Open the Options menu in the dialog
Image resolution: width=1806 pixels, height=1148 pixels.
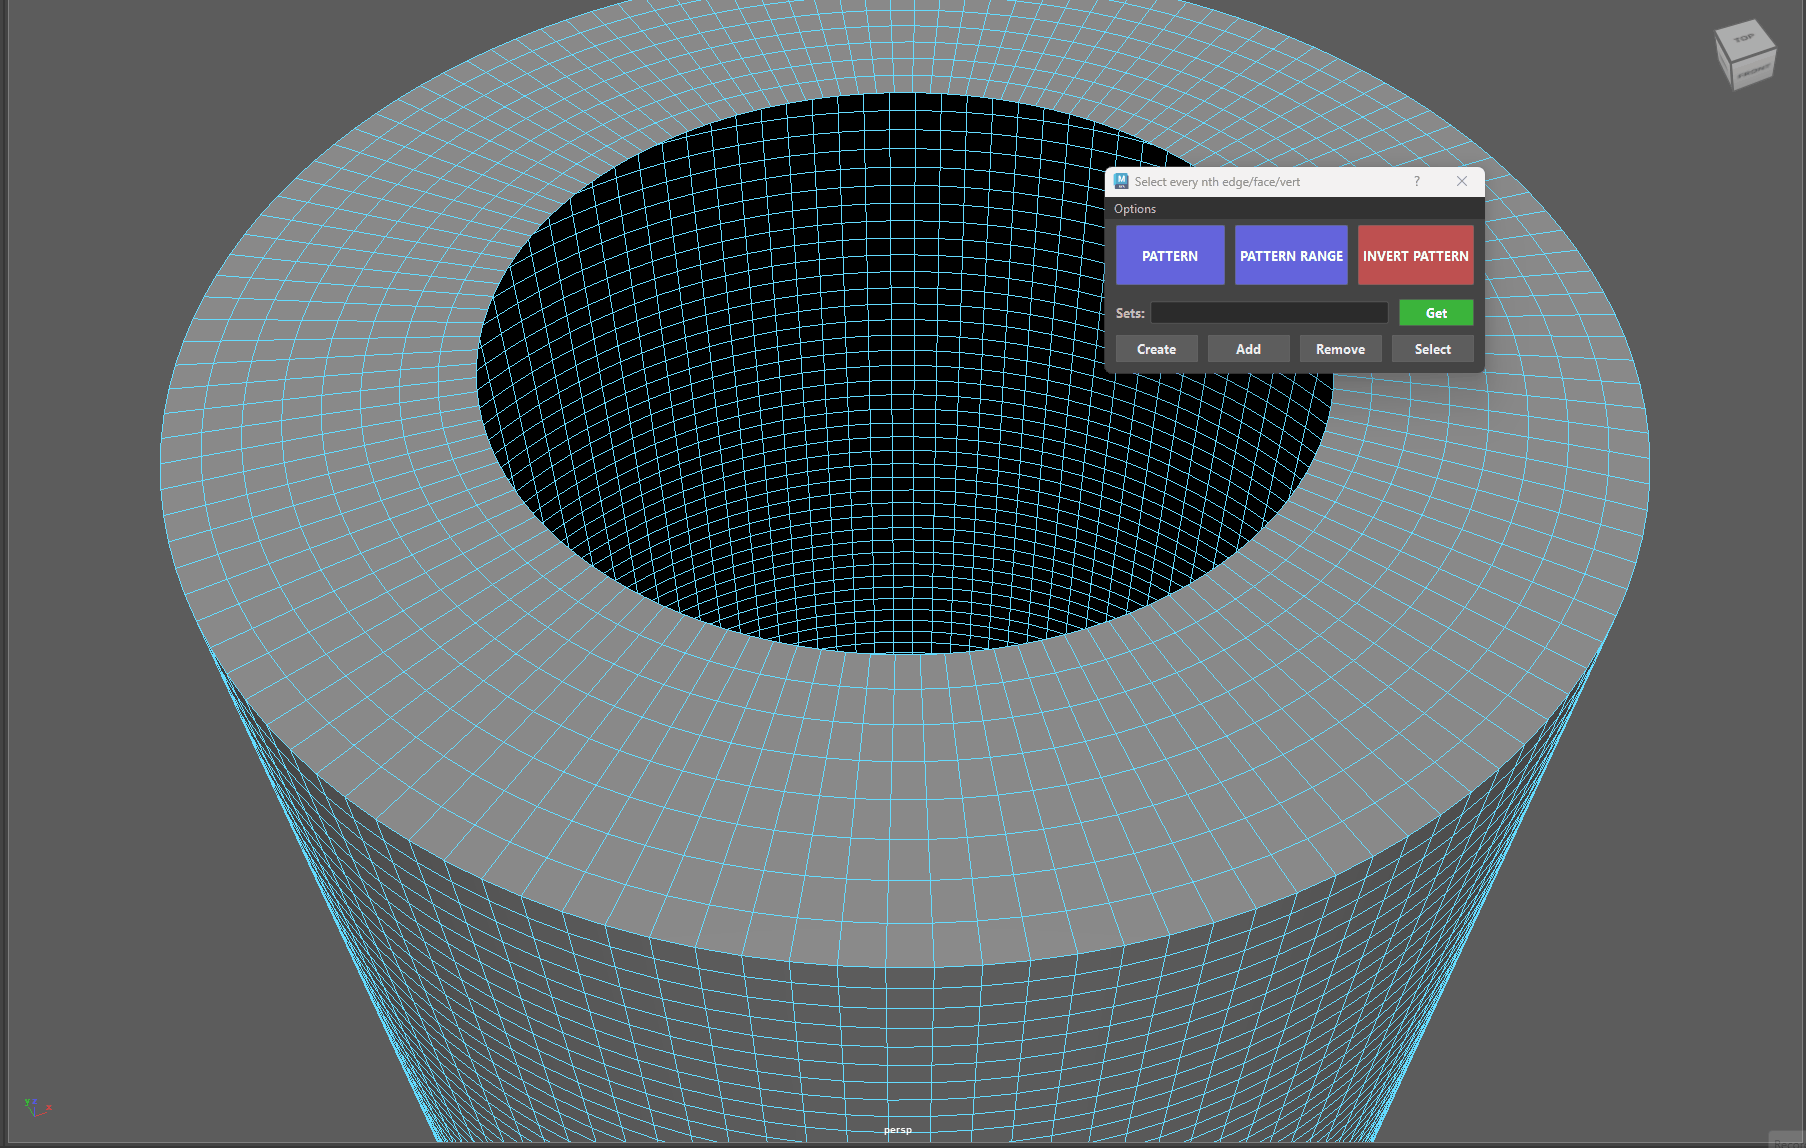click(1135, 209)
